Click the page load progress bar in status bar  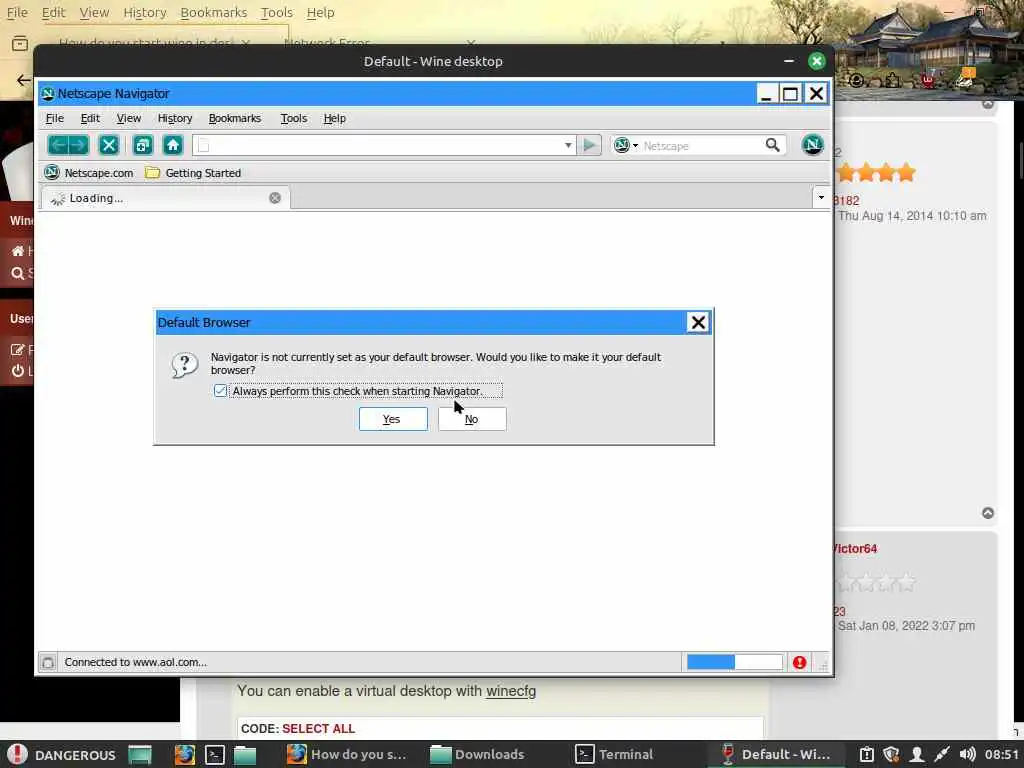(x=734, y=663)
